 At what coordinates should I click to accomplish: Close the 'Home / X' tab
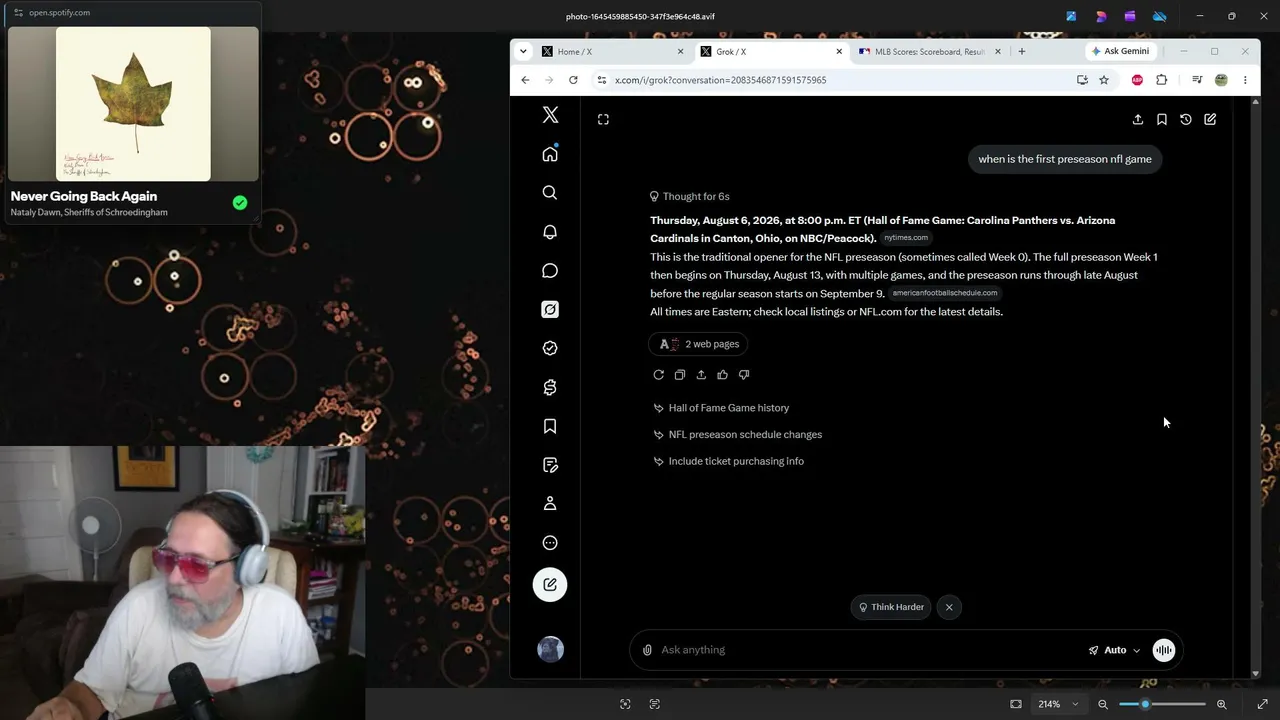tap(681, 52)
